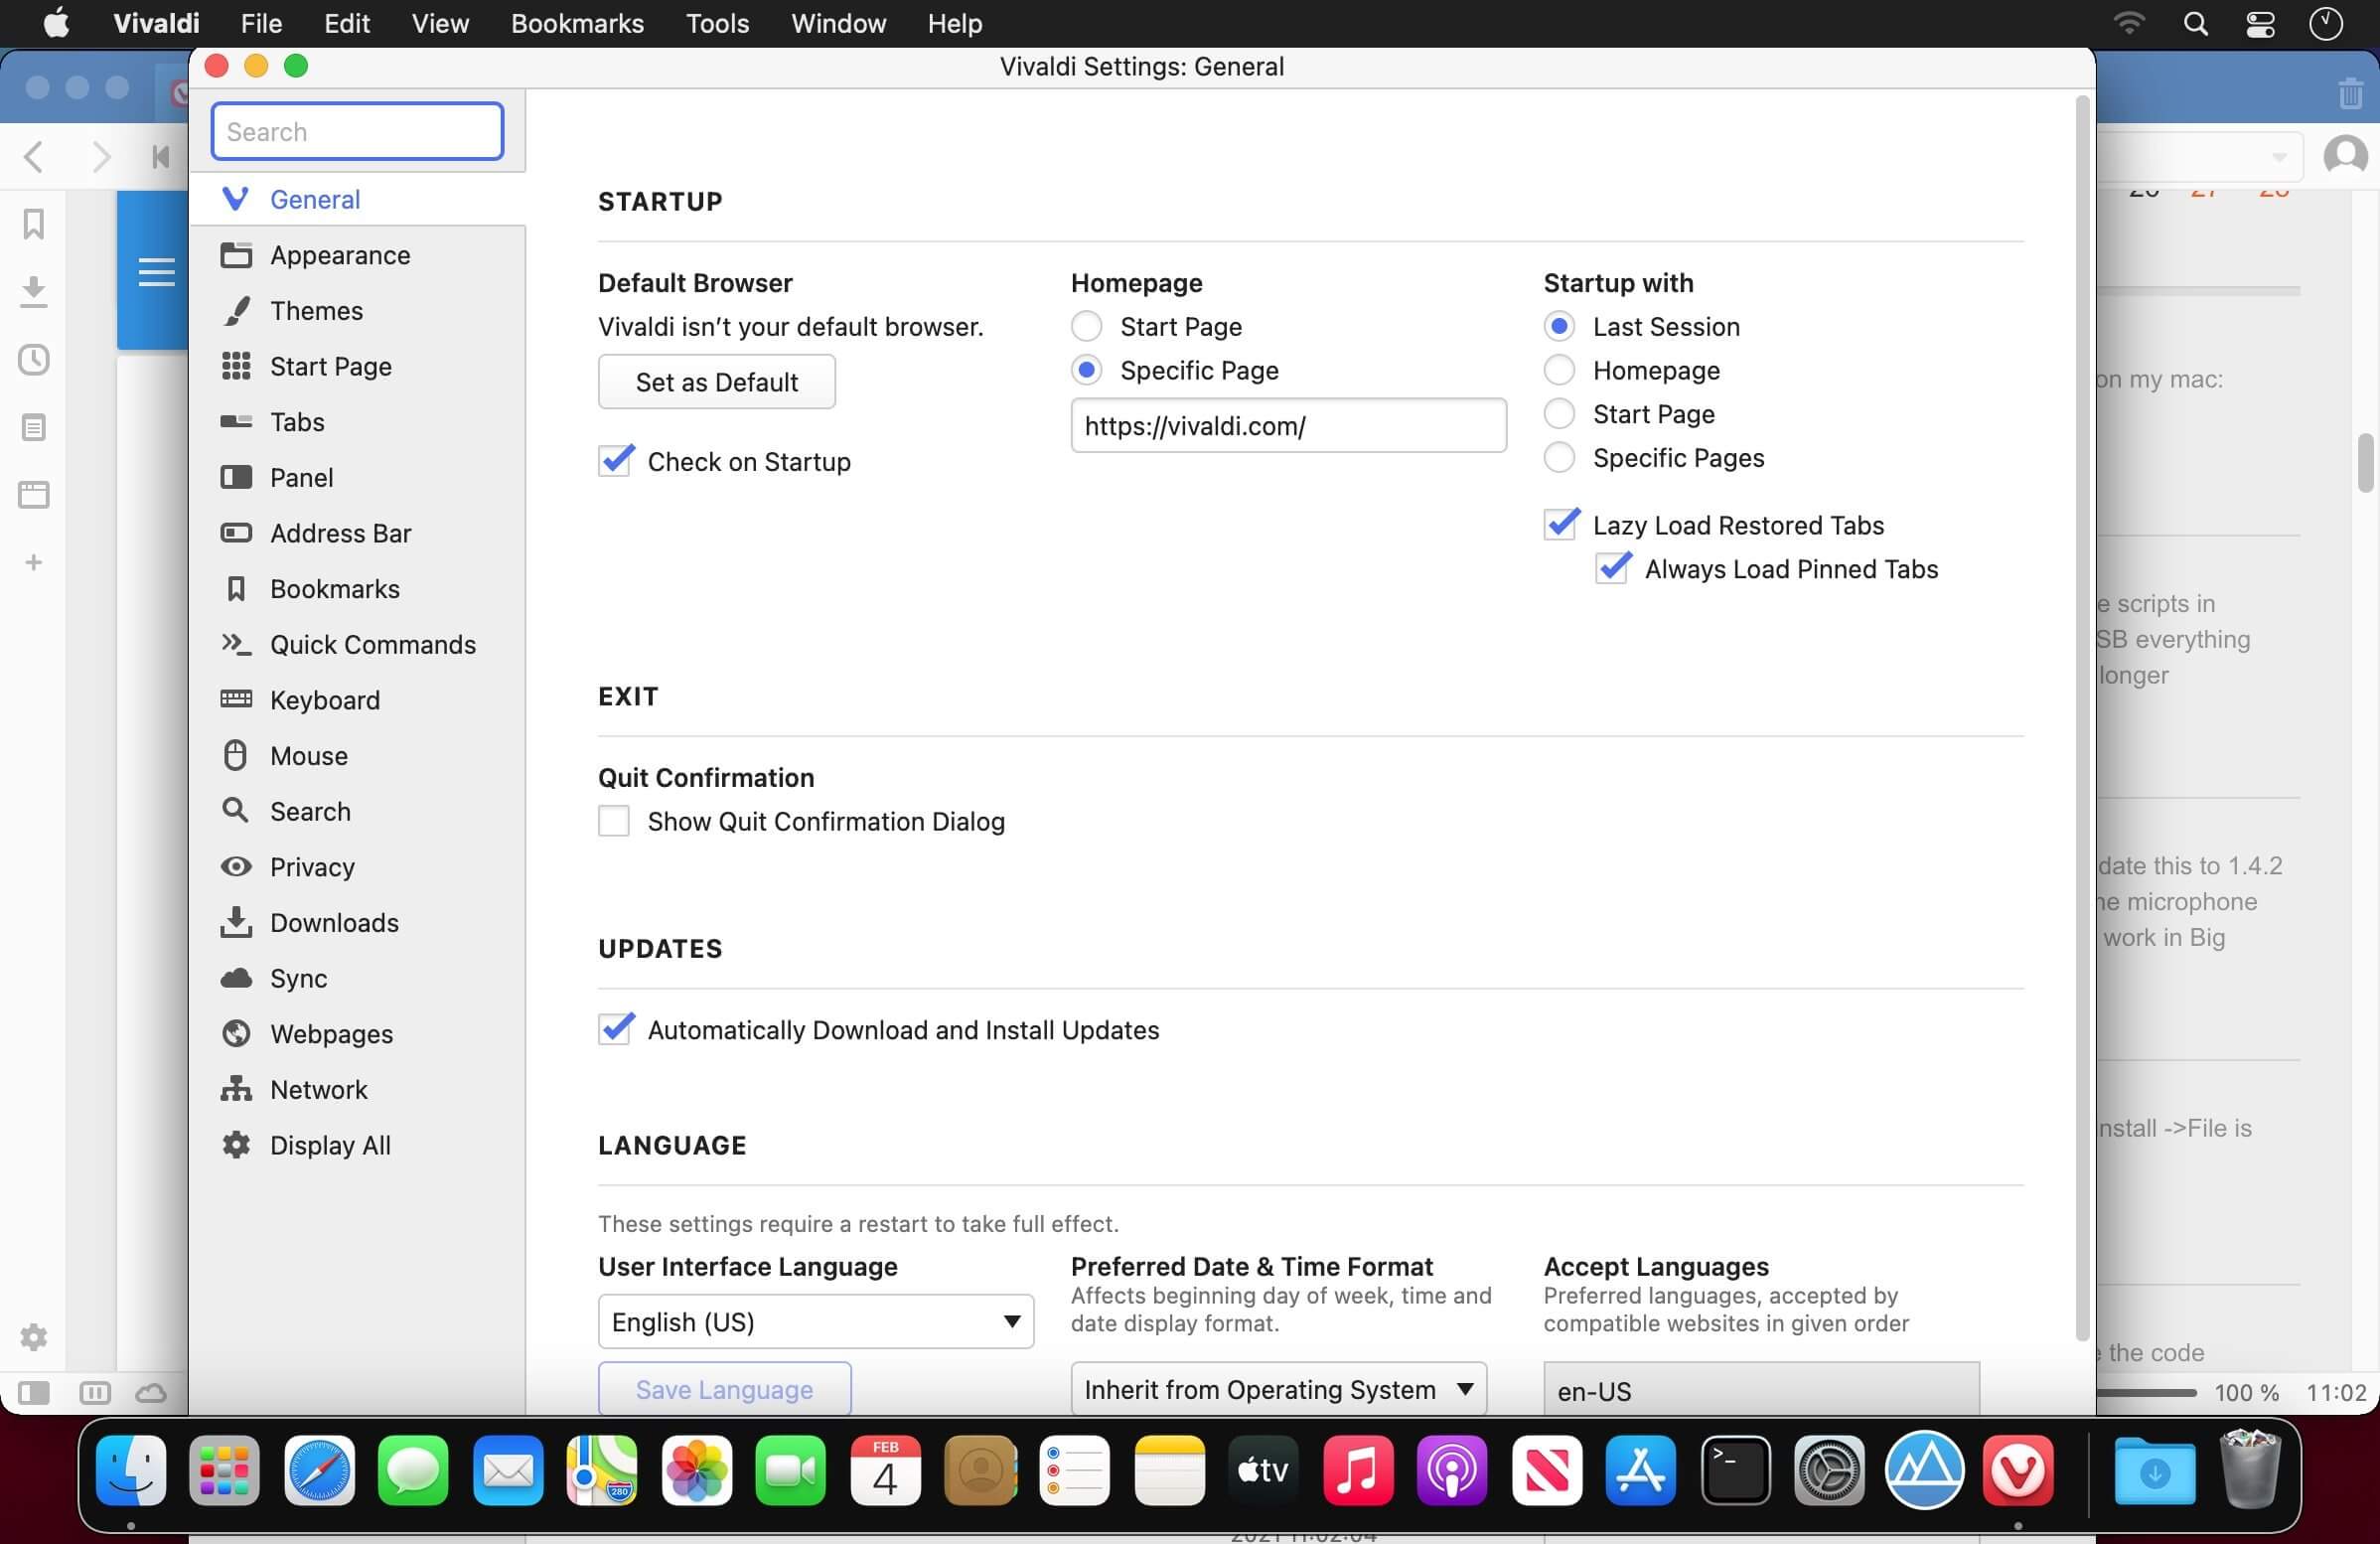
Task: Toggle Always Load Pinned Tabs
Action: click(x=1612, y=568)
